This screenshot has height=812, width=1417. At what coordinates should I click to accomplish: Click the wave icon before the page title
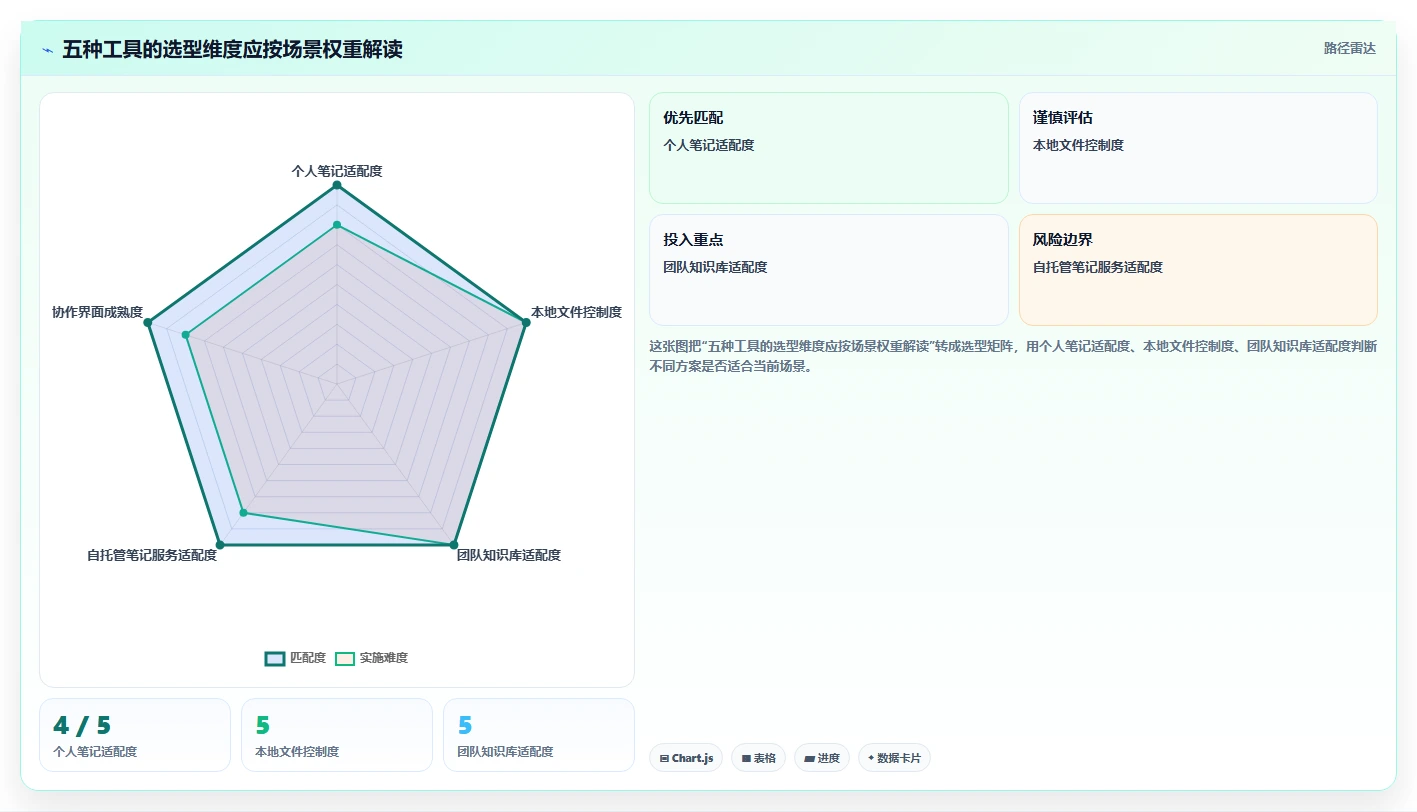[47, 50]
